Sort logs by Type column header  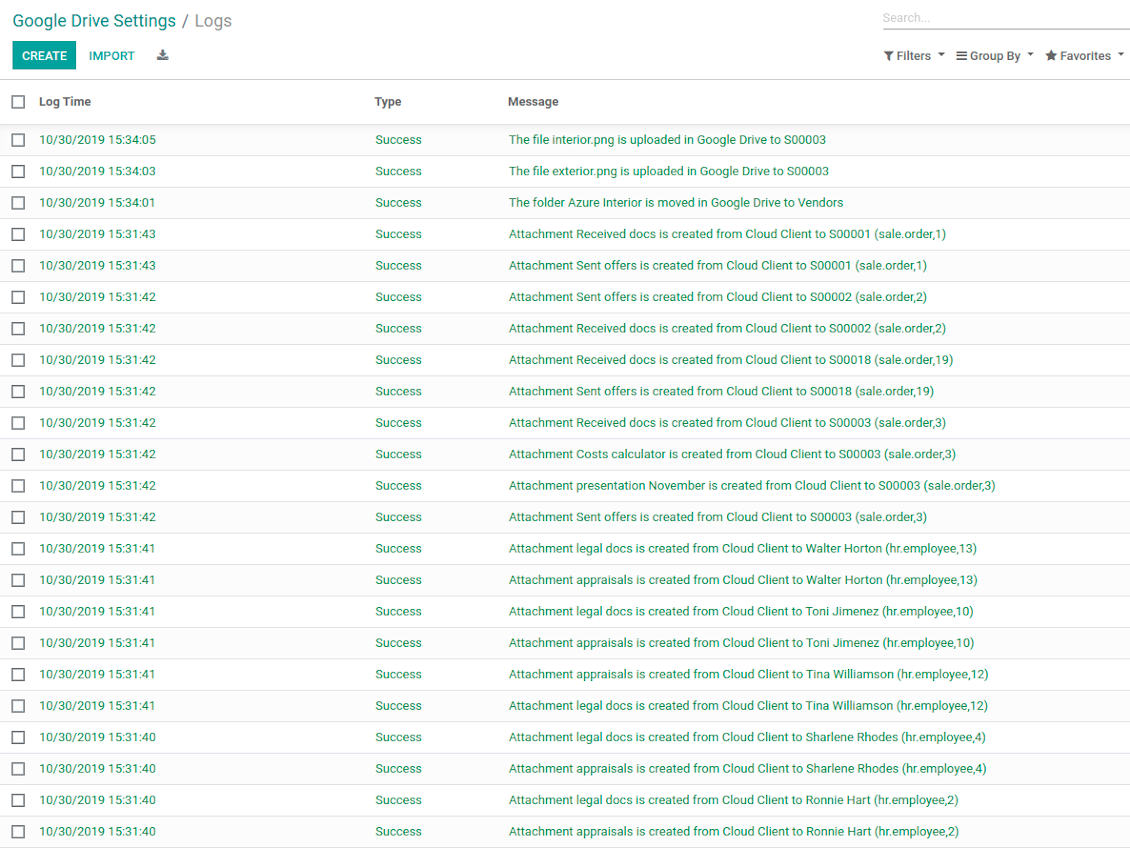click(388, 102)
